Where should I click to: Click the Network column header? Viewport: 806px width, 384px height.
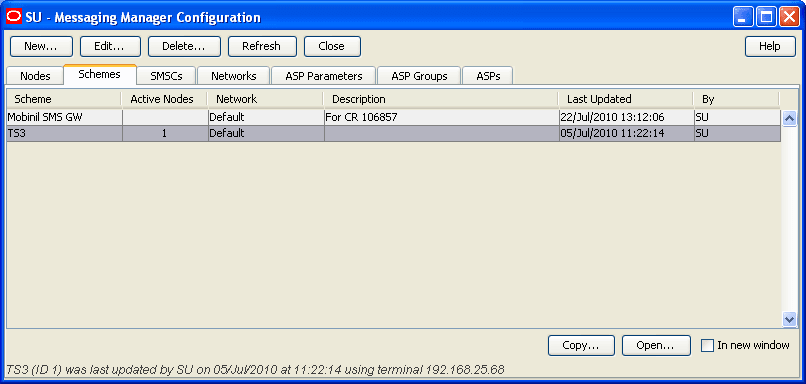265,99
